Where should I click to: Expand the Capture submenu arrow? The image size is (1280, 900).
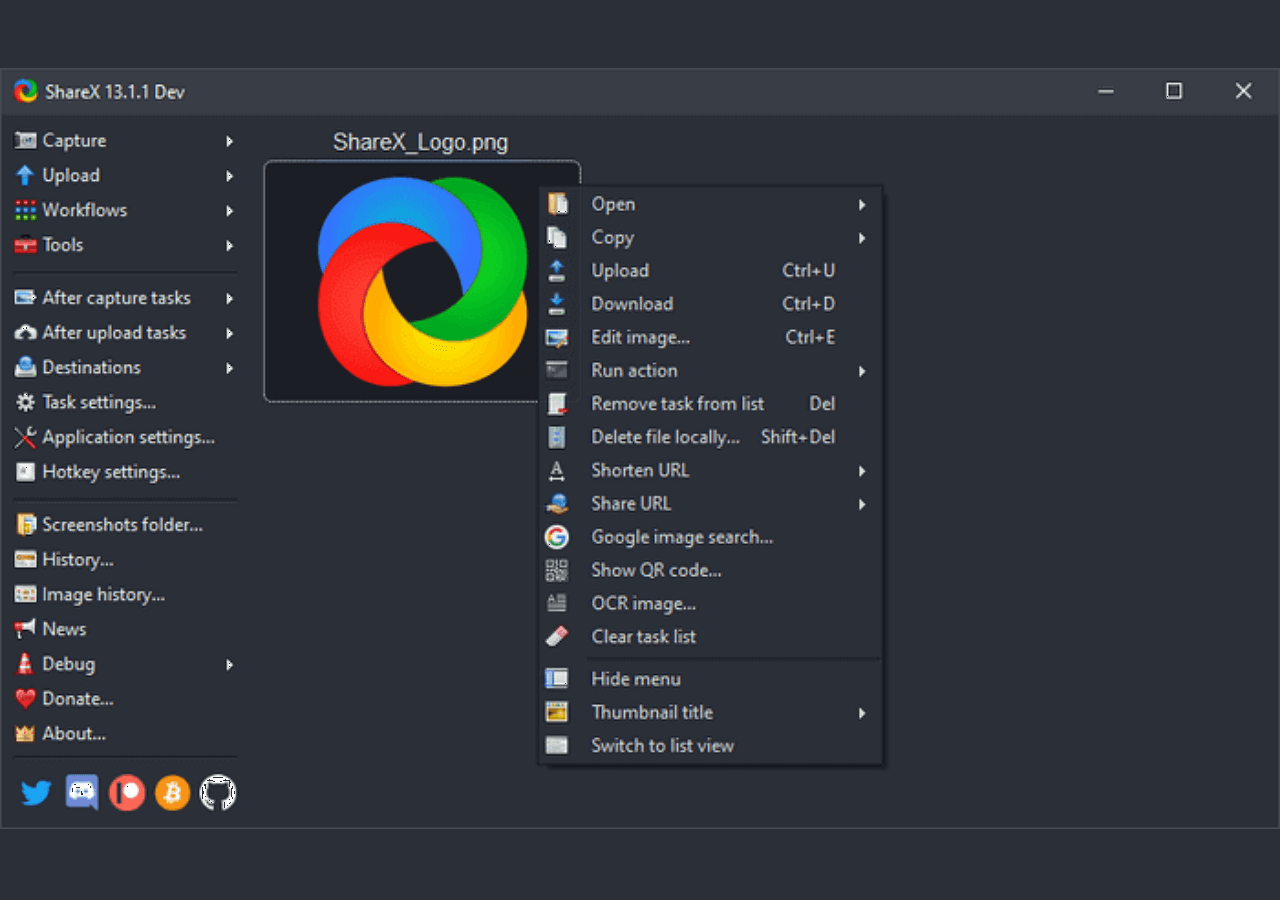tap(230, 141)
